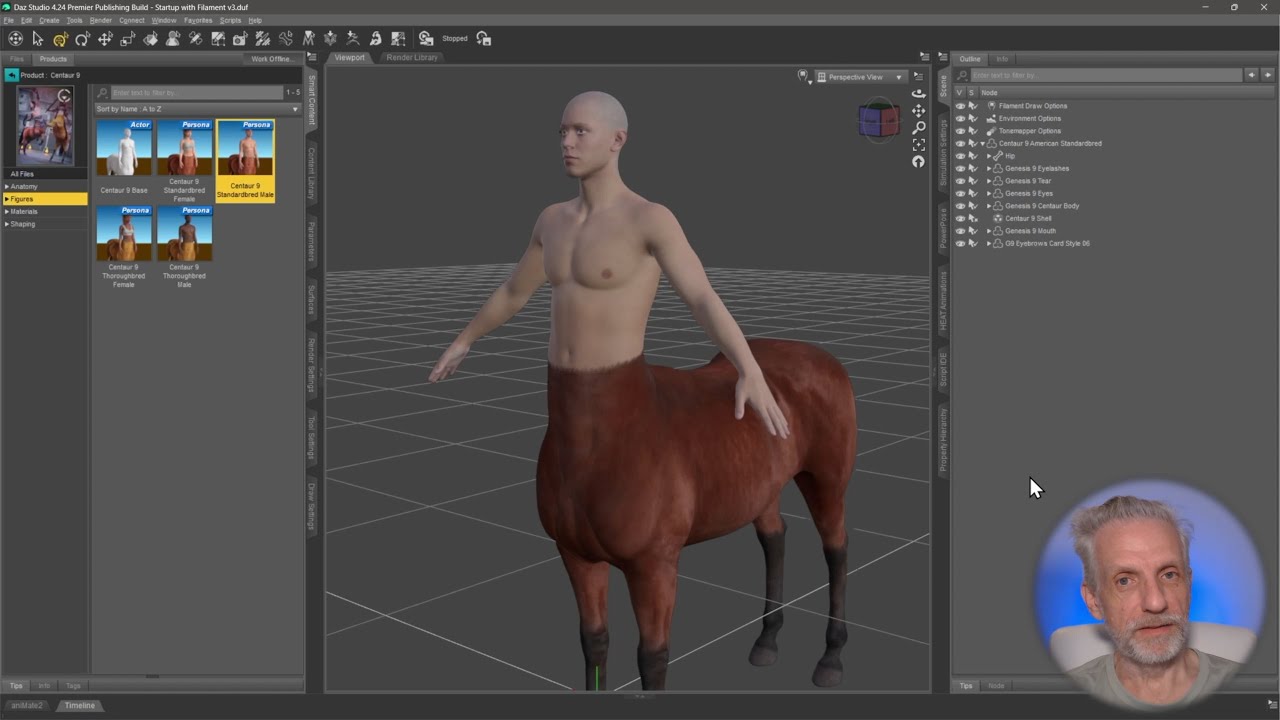Click the Scene pane filter text field

point(1105,75)
